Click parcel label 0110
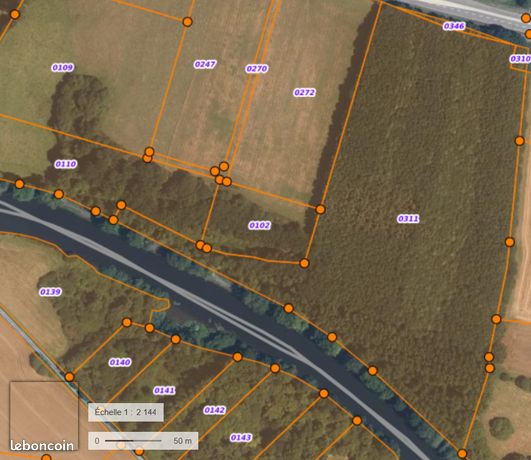The image size is (531, 460). click(66, 165)
